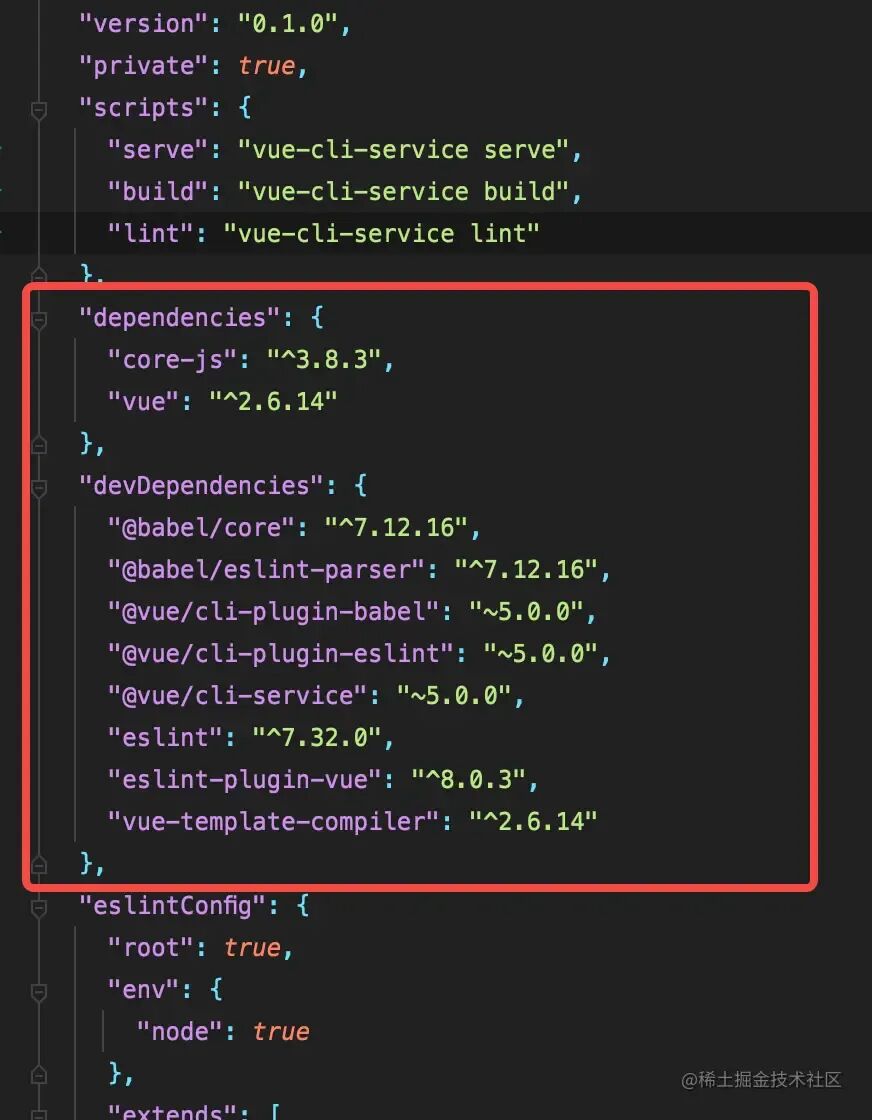Click the "build" script key
The height and width of the screenshot is (1120, 872).
coord(158,191)
